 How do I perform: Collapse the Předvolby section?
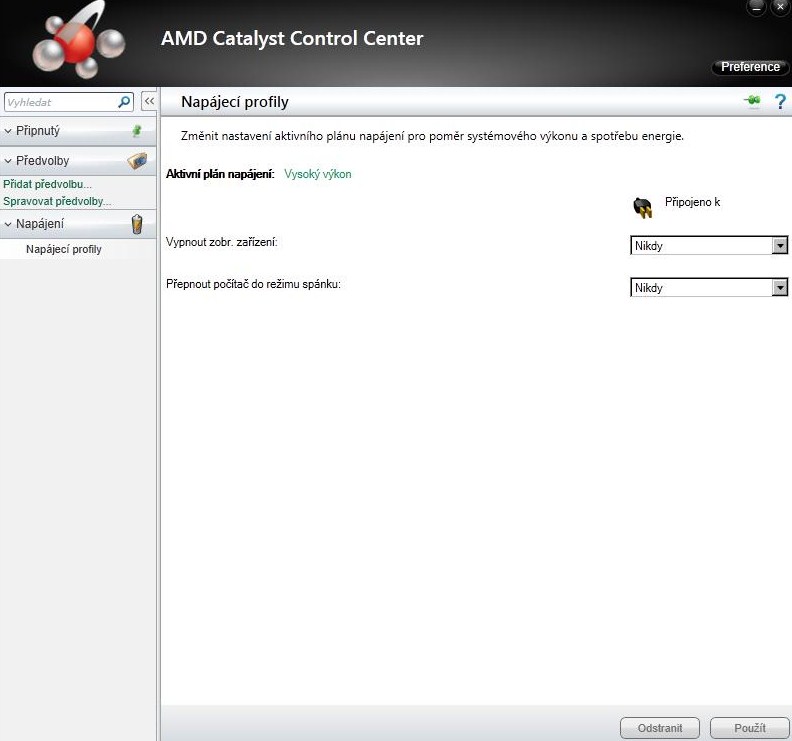(8, 161)
